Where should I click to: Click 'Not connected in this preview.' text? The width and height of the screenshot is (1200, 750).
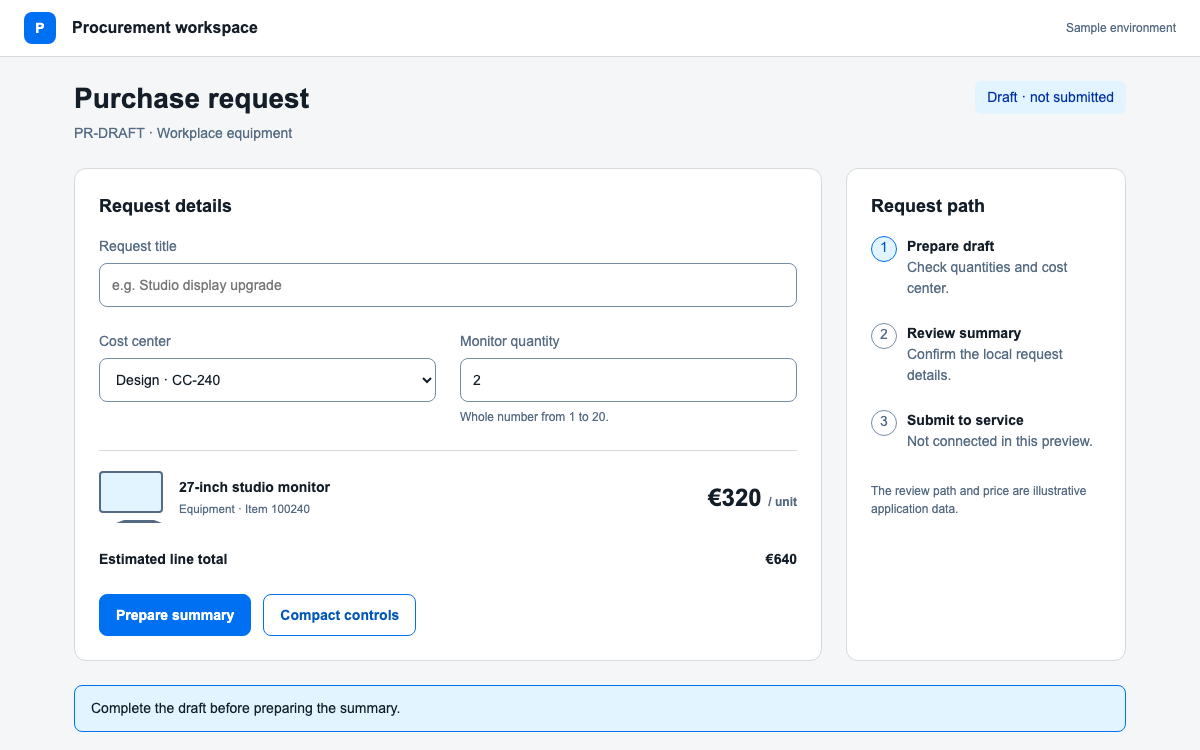point(1000,441)
